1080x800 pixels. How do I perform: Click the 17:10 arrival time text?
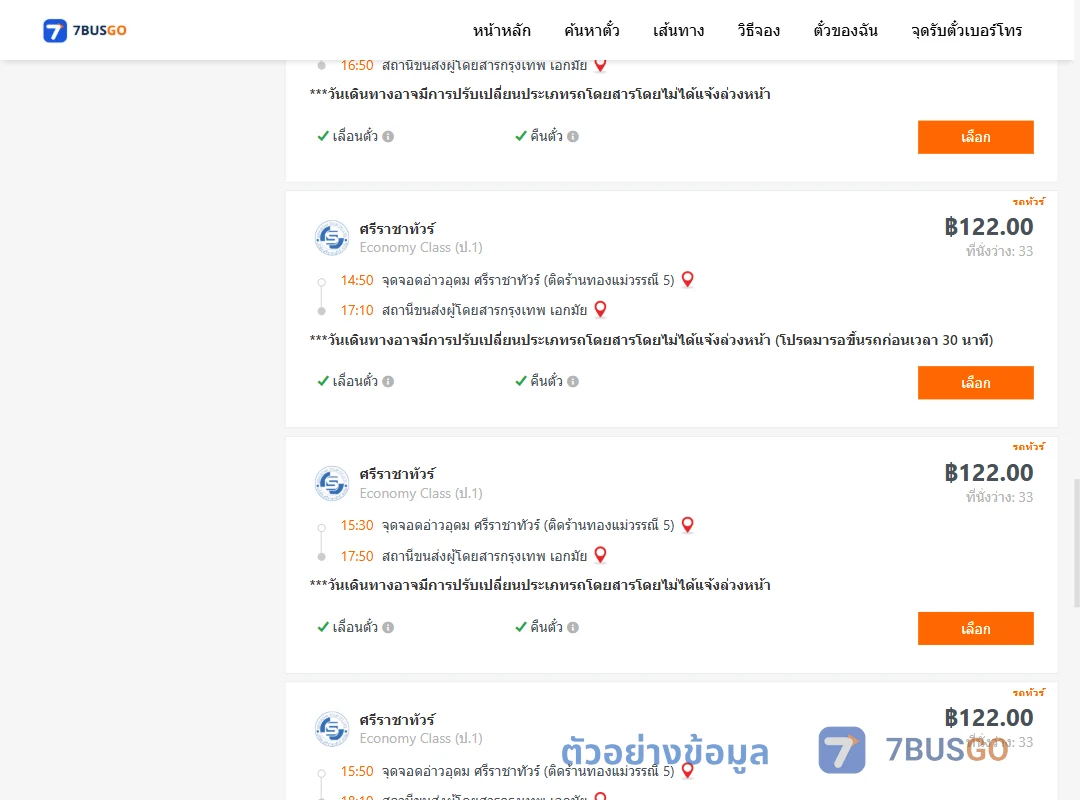[x=357, y=311]
